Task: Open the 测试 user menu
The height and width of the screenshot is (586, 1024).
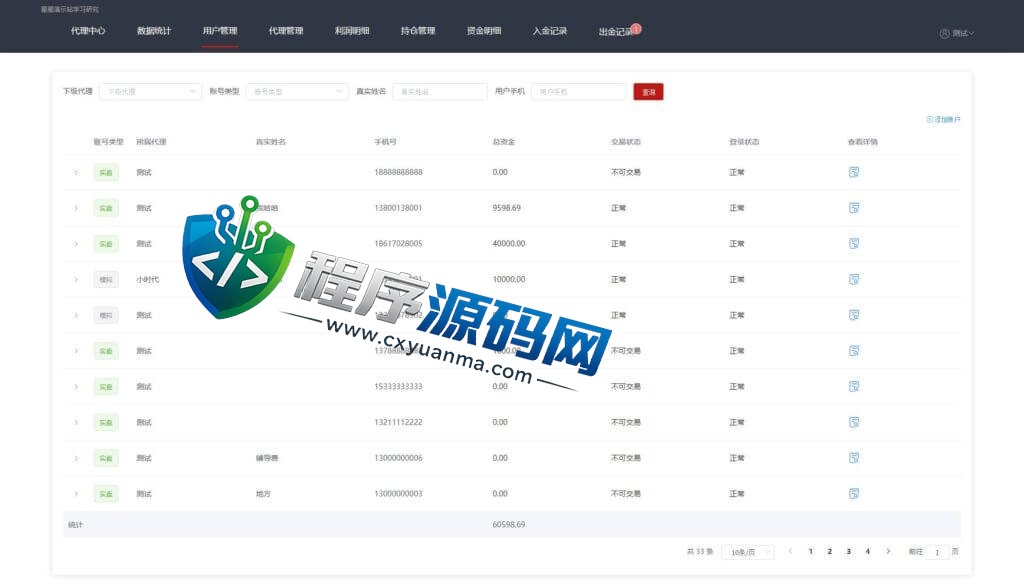Action: 957,33
